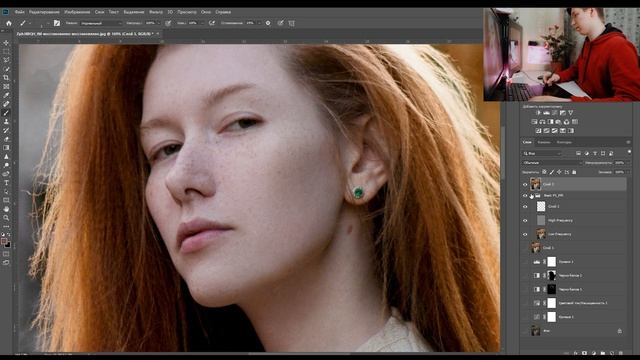Create new group folder icon

coord(603,353)
